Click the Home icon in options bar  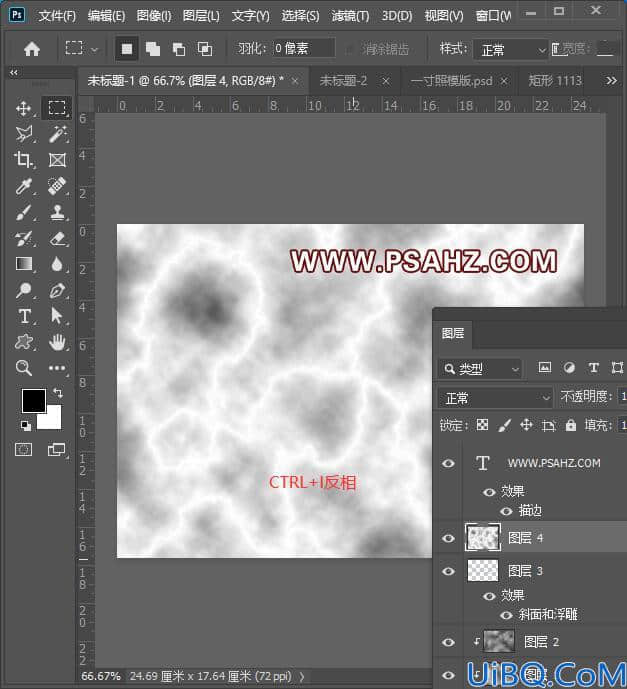32,49
